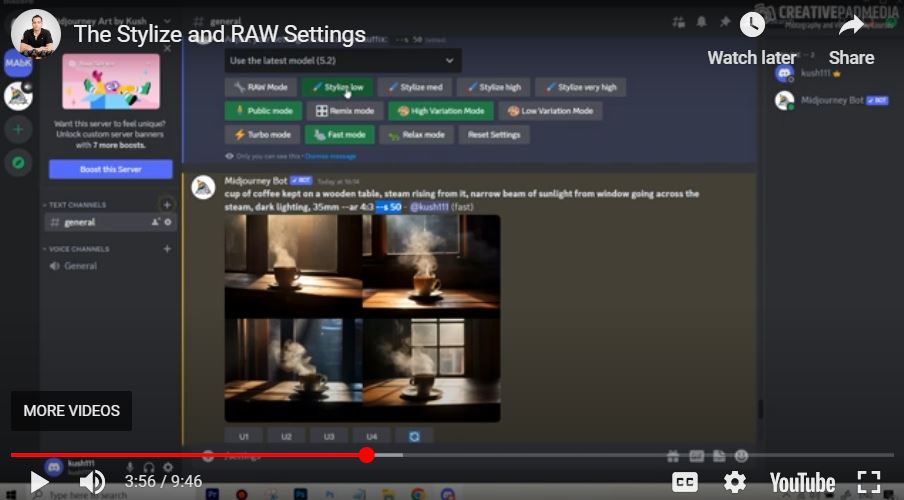Switch to Turbo mode
This screenshot has height=500, width=904.
click(x=262, y=134)
